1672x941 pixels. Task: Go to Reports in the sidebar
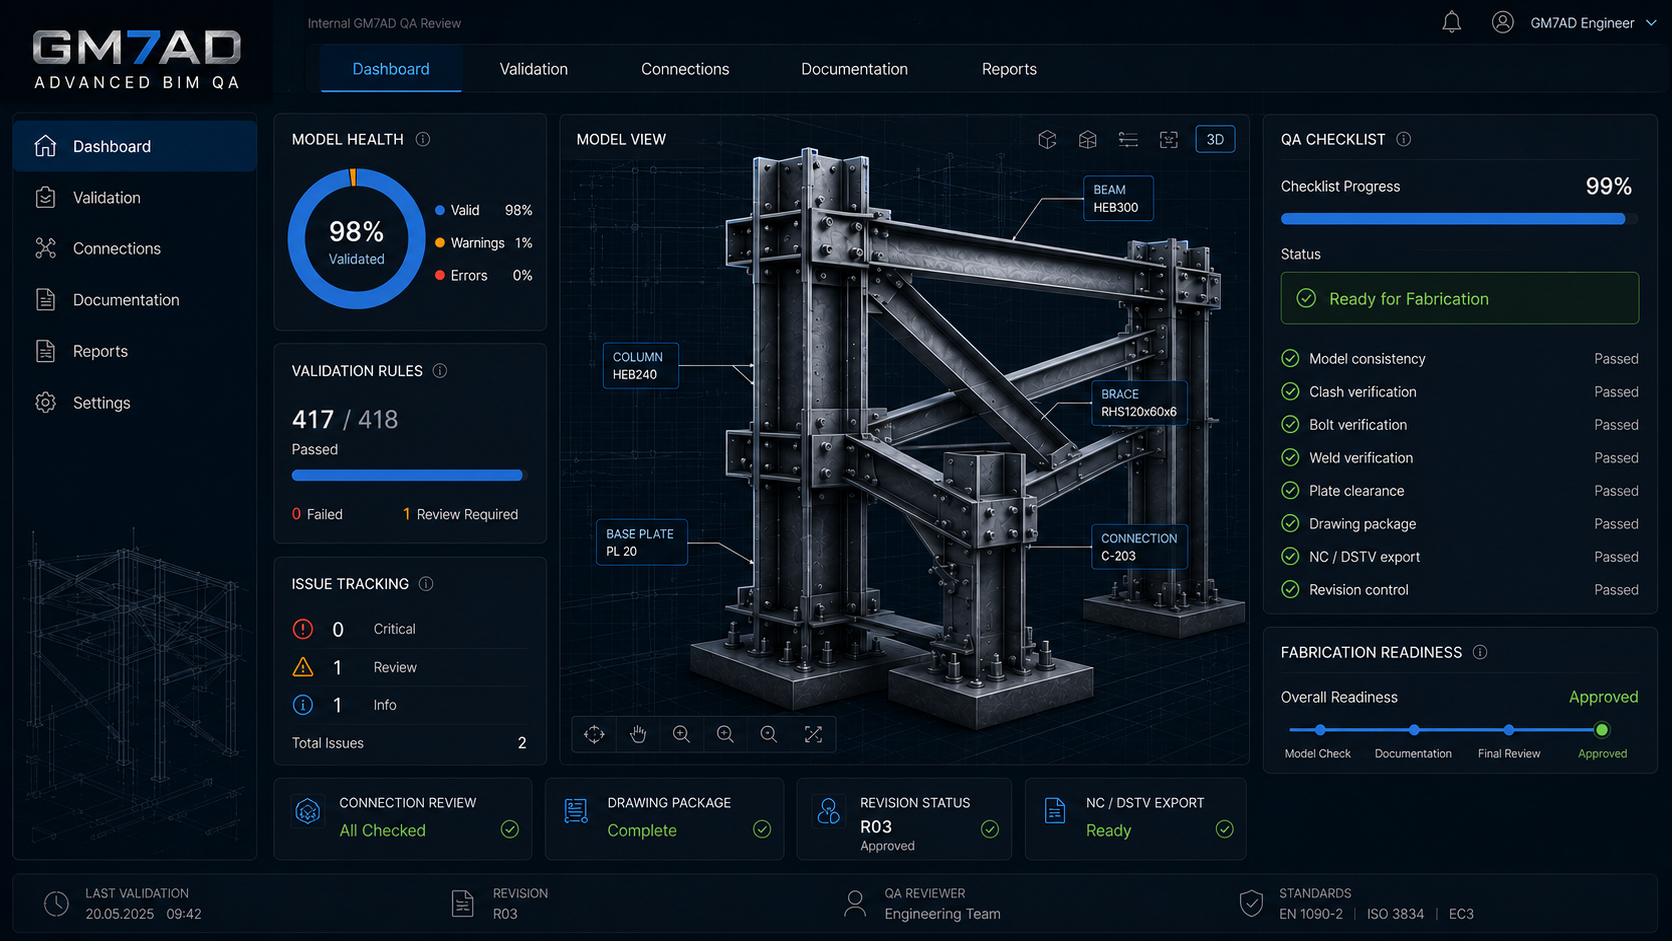(135, 351)
